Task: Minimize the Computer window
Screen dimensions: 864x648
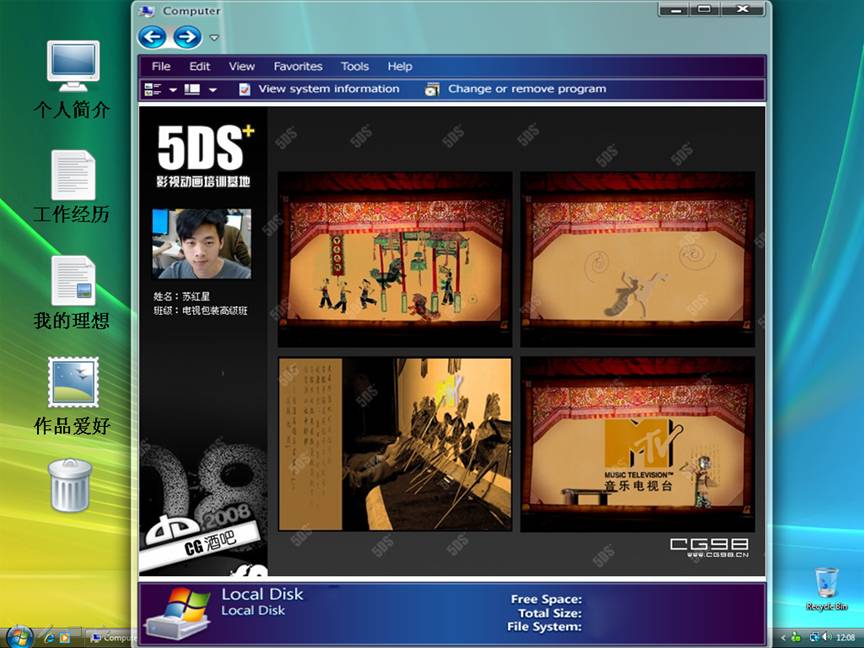Action: pos(676,9)
